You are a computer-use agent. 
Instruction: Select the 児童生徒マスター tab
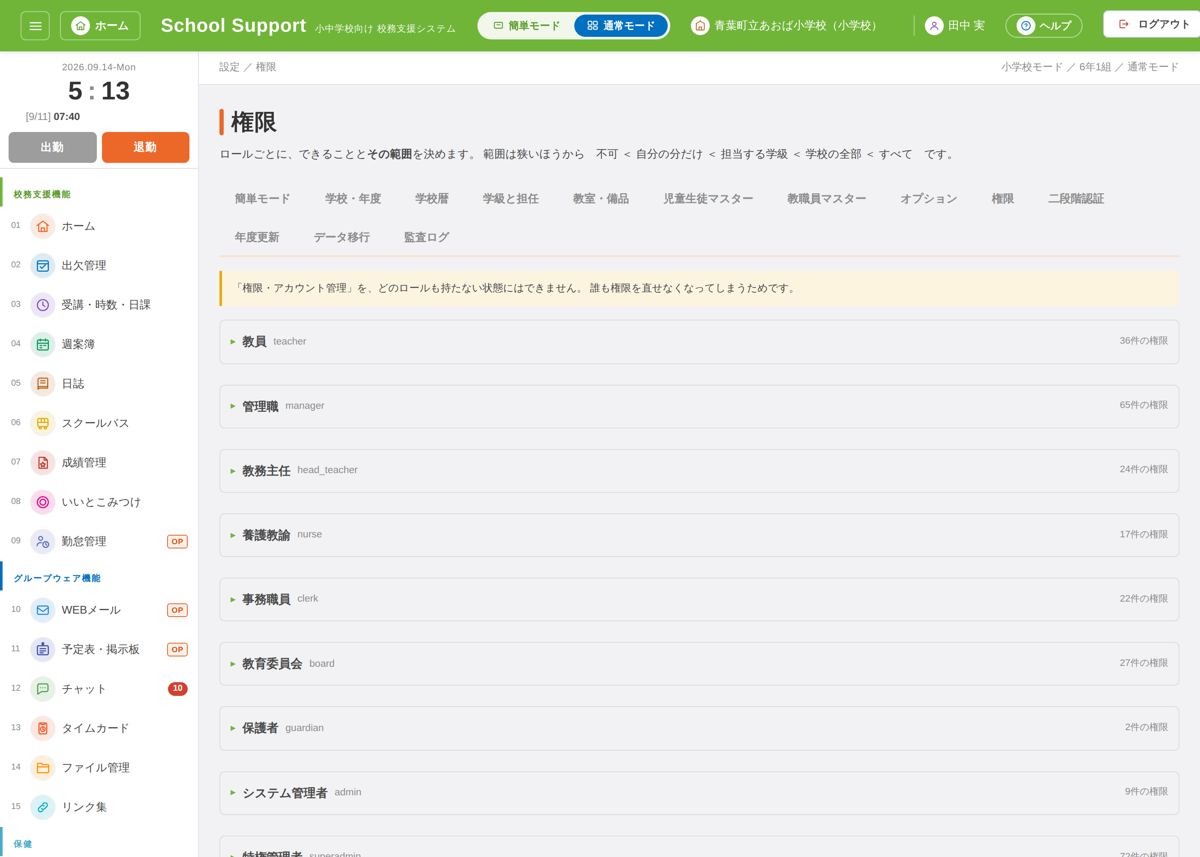(x=708, y=199)
